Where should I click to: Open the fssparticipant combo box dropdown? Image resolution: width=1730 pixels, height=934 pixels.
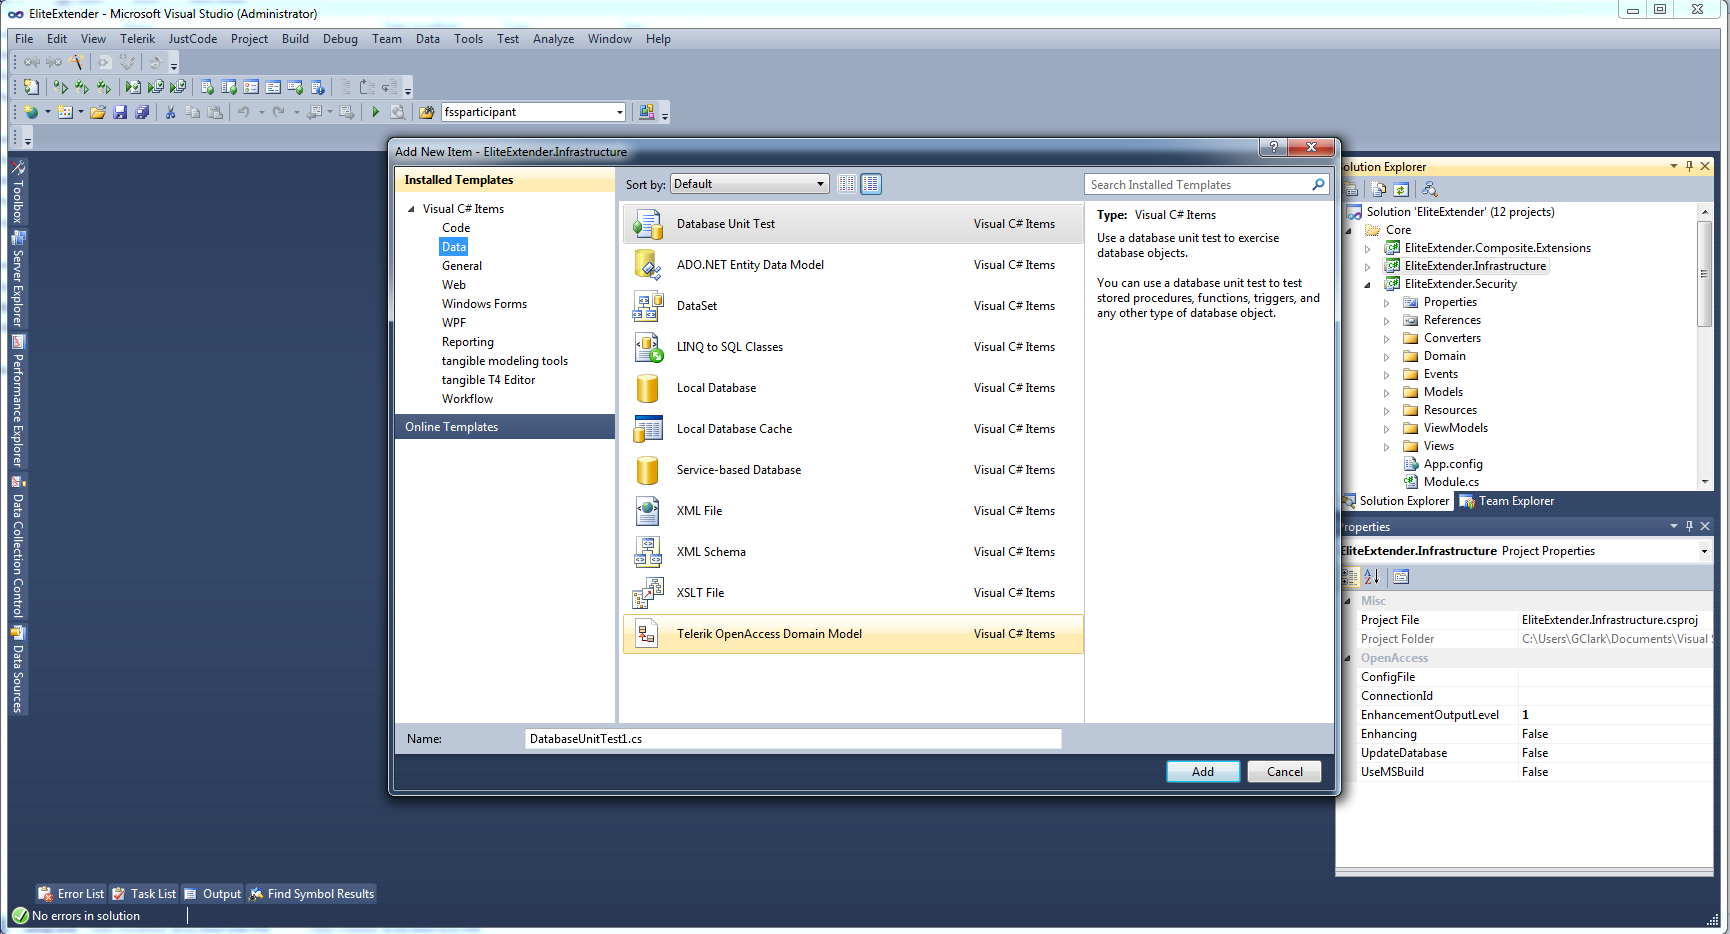pos(620,112)
